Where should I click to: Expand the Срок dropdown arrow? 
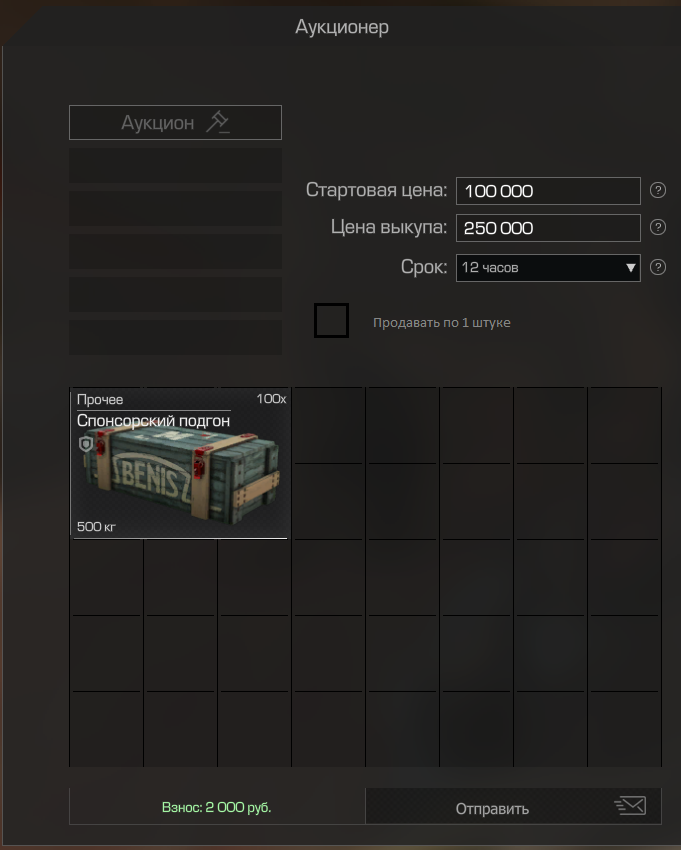tap(630, 268)
